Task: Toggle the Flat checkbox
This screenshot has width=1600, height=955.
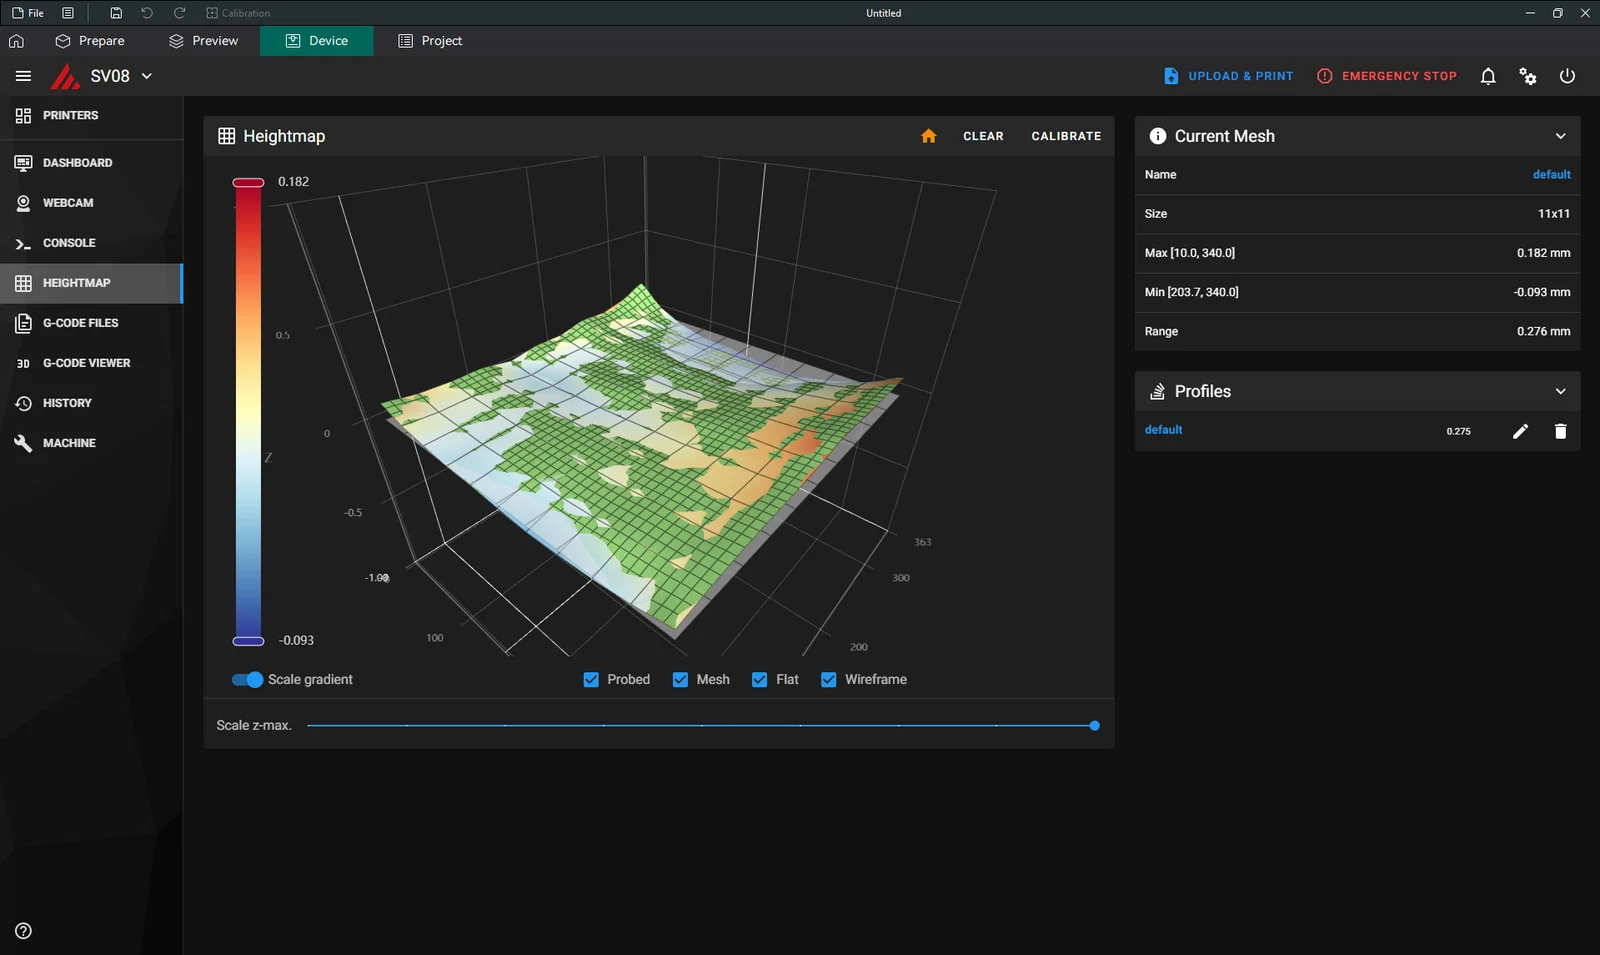Action: click(x=760, y=680)
